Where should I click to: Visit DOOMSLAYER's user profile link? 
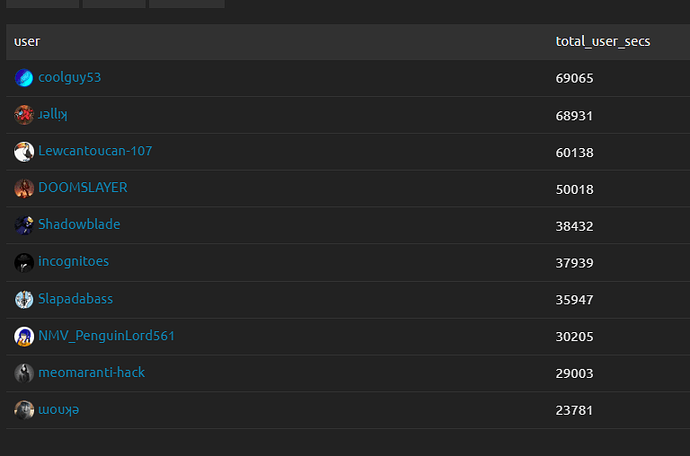82,188
